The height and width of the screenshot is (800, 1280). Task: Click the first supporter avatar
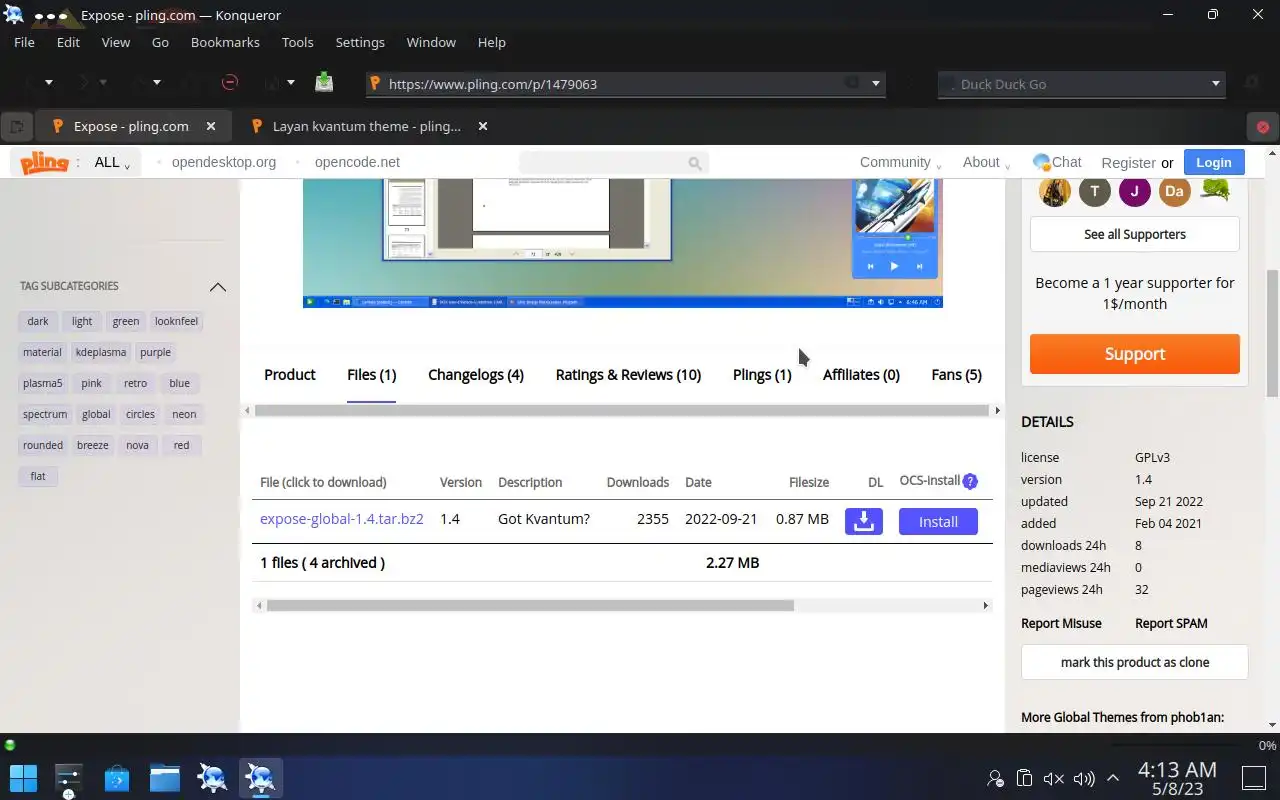pyautogui.click(x=1055, y=191)
